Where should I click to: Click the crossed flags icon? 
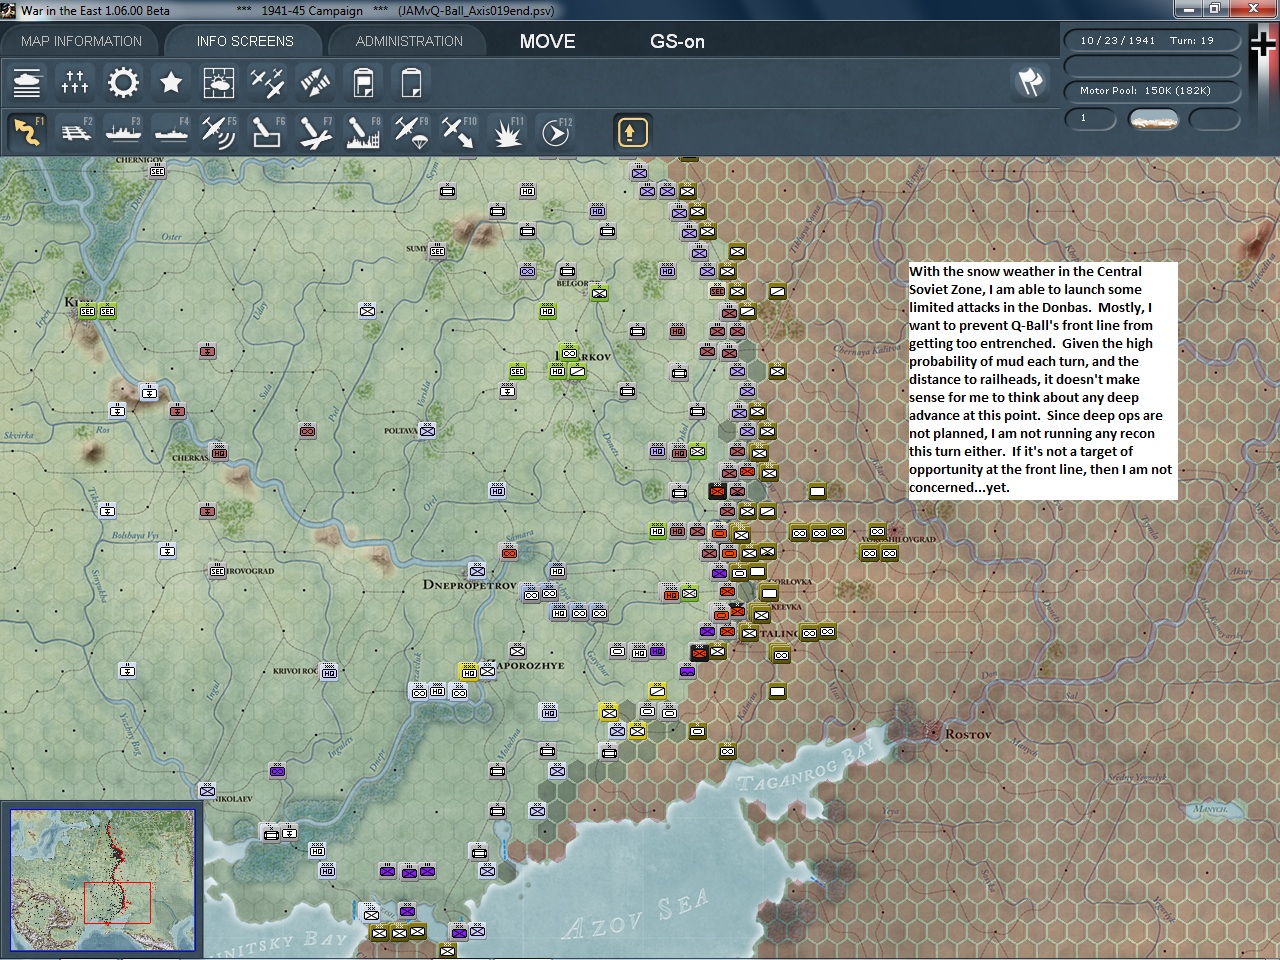click(x=1030, y=82)
